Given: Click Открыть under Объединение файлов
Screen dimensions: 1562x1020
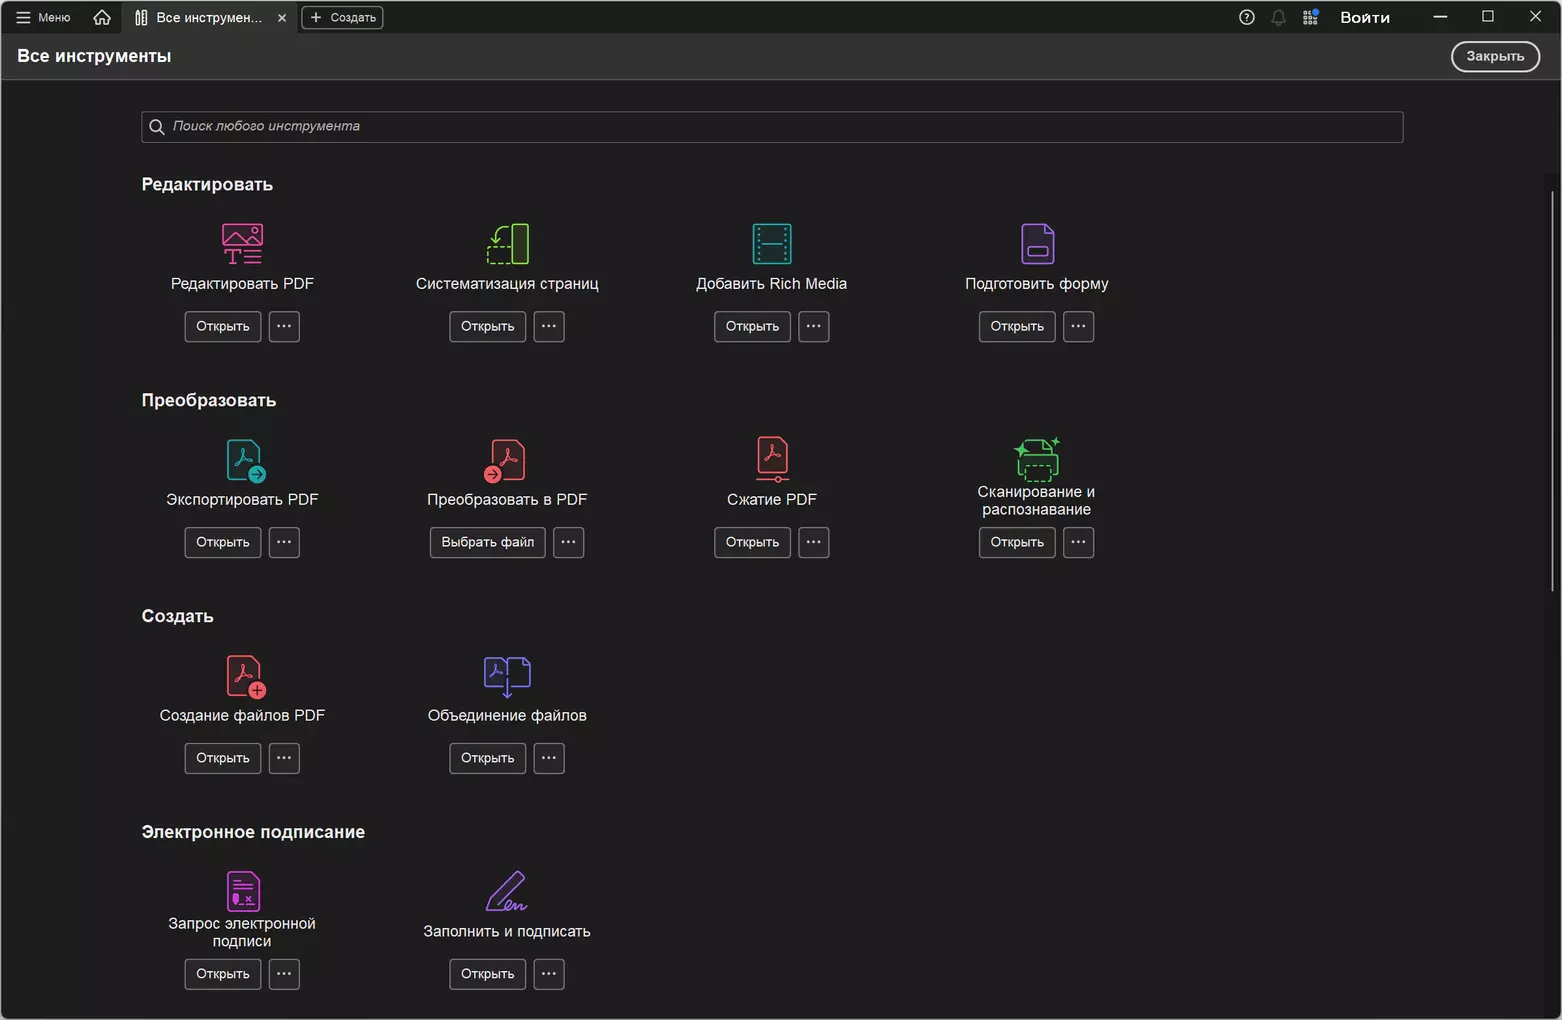Looking at the screenshot, I should tap(488, 758).
